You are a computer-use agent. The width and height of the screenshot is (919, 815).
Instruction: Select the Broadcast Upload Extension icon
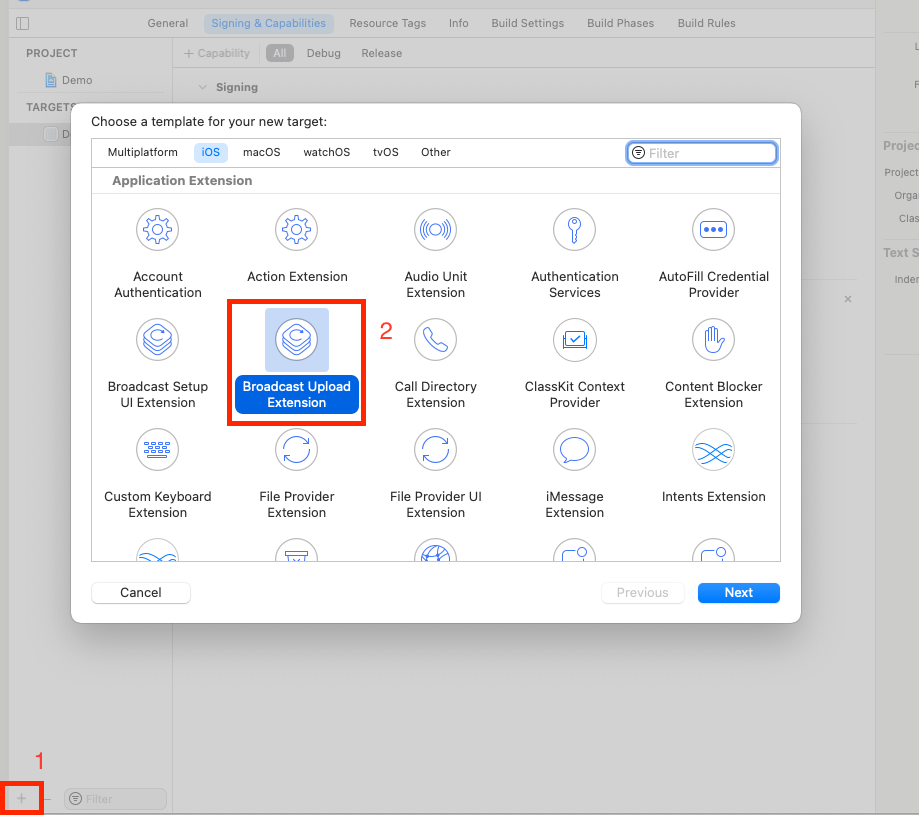pyautogui.click(x=297, y=339)
